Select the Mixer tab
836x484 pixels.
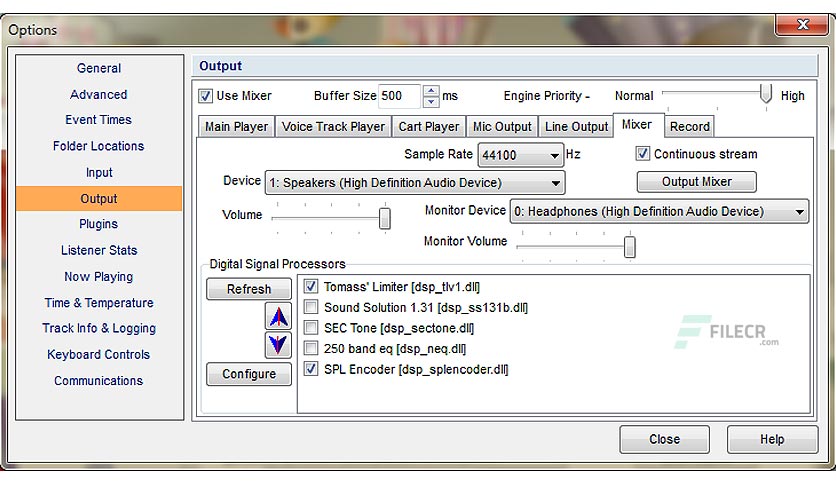pyautogui.click(x=638, y=125)
